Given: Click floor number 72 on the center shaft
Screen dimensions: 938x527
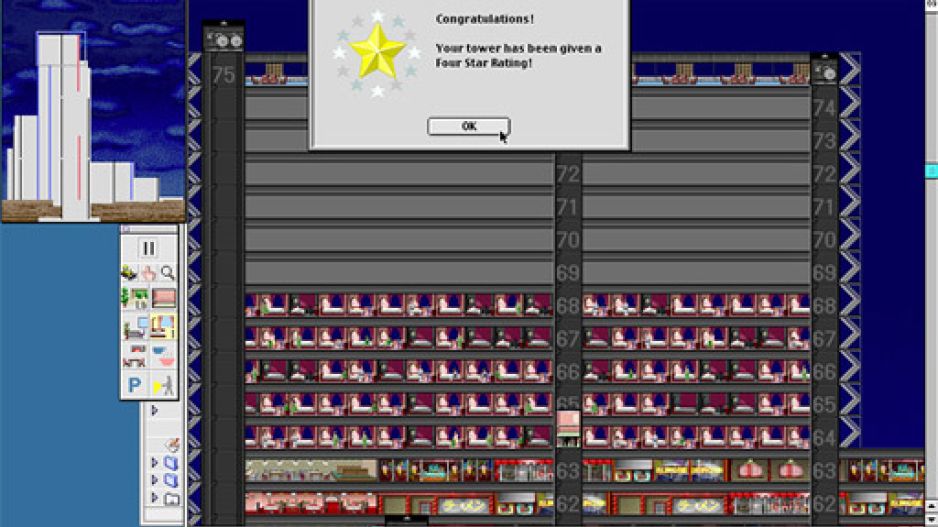Looking at the screenshot, I should click(568, 175).
